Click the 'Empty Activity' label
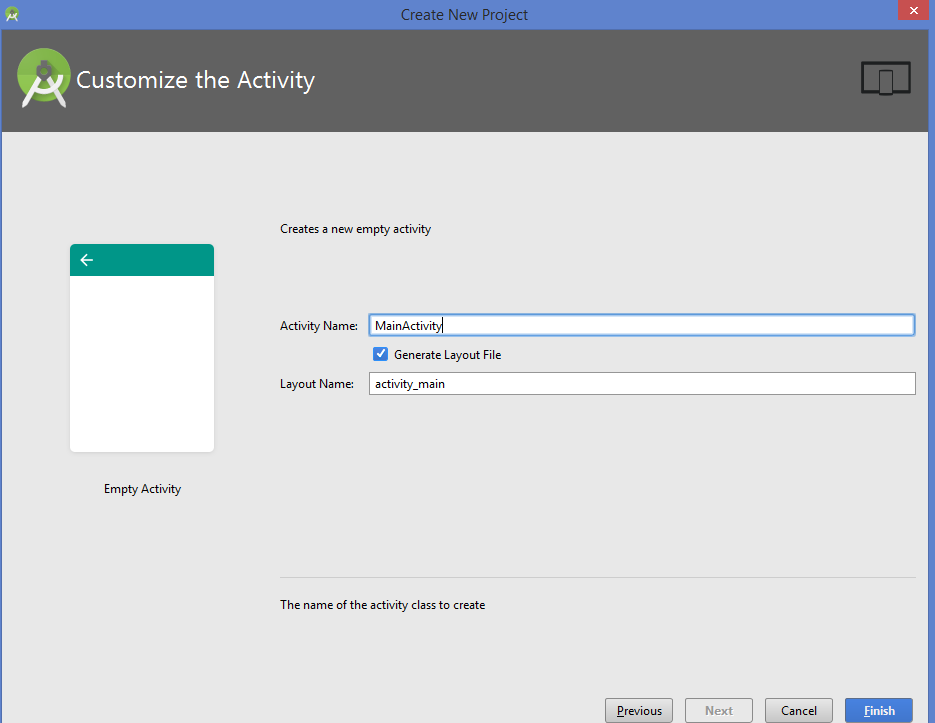This screenshot has height=723, width=935. click(143, 489)
